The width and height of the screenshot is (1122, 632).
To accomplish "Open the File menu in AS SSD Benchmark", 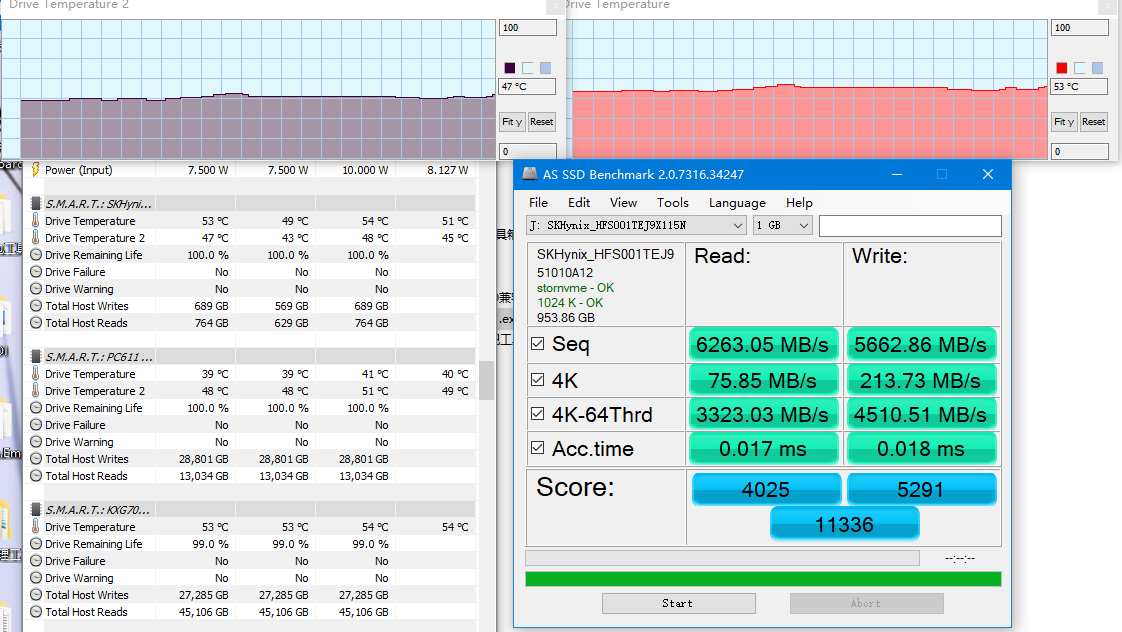I will tap(538, 203).
